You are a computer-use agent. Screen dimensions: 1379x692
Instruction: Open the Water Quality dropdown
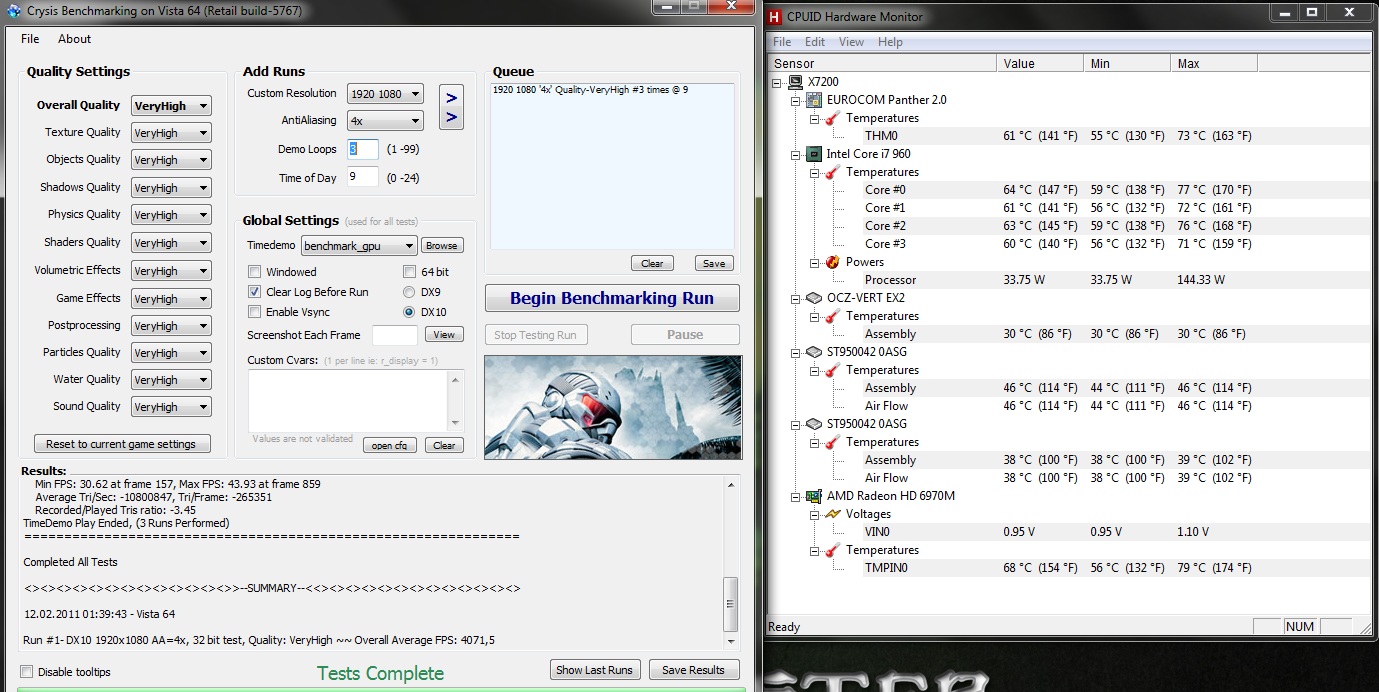click(x=171, y=380)
